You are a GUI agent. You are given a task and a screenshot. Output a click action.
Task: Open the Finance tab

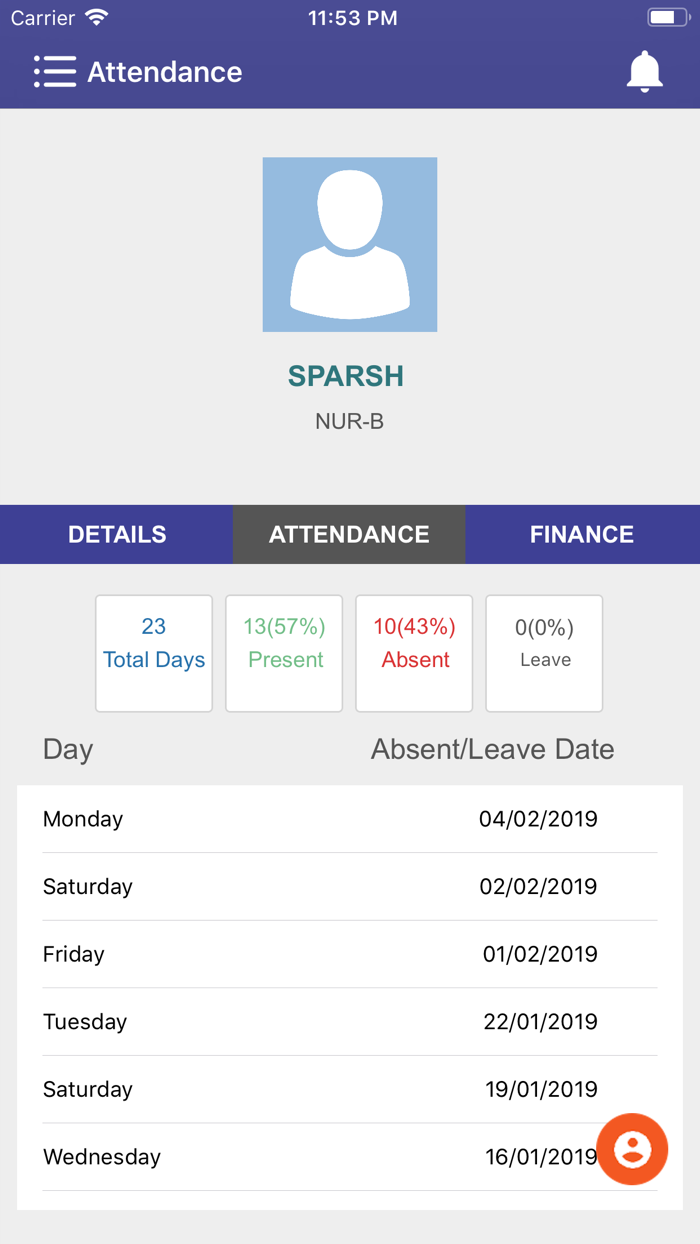tap(582, 534)
